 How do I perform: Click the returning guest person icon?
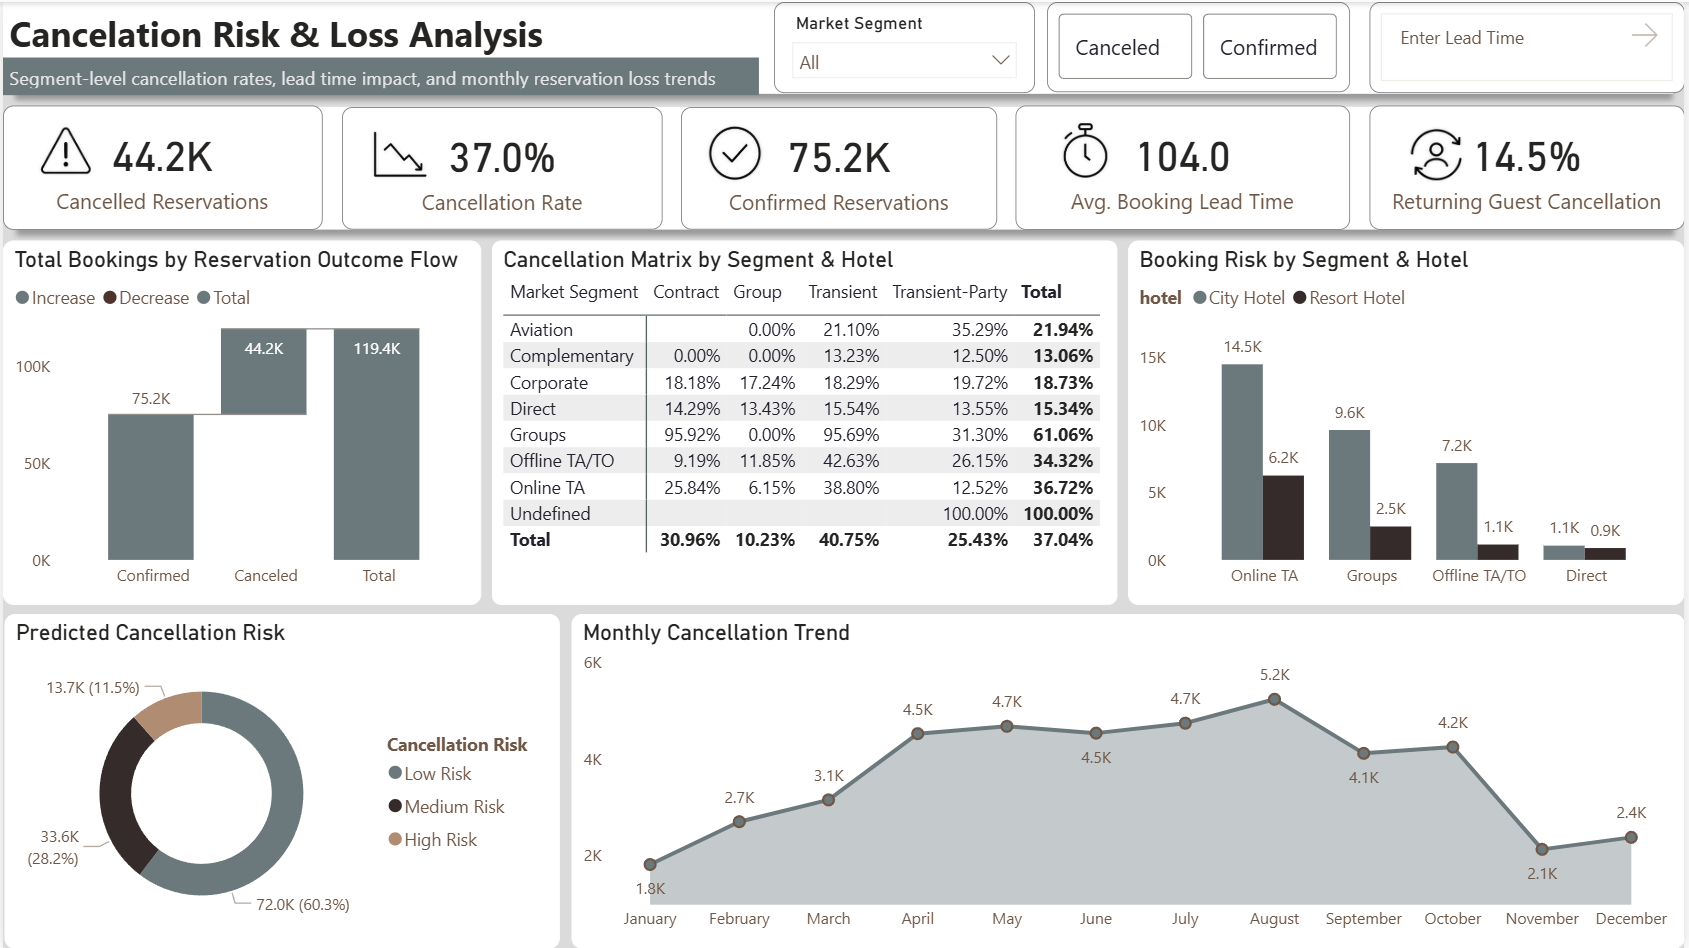(1436, 154)
